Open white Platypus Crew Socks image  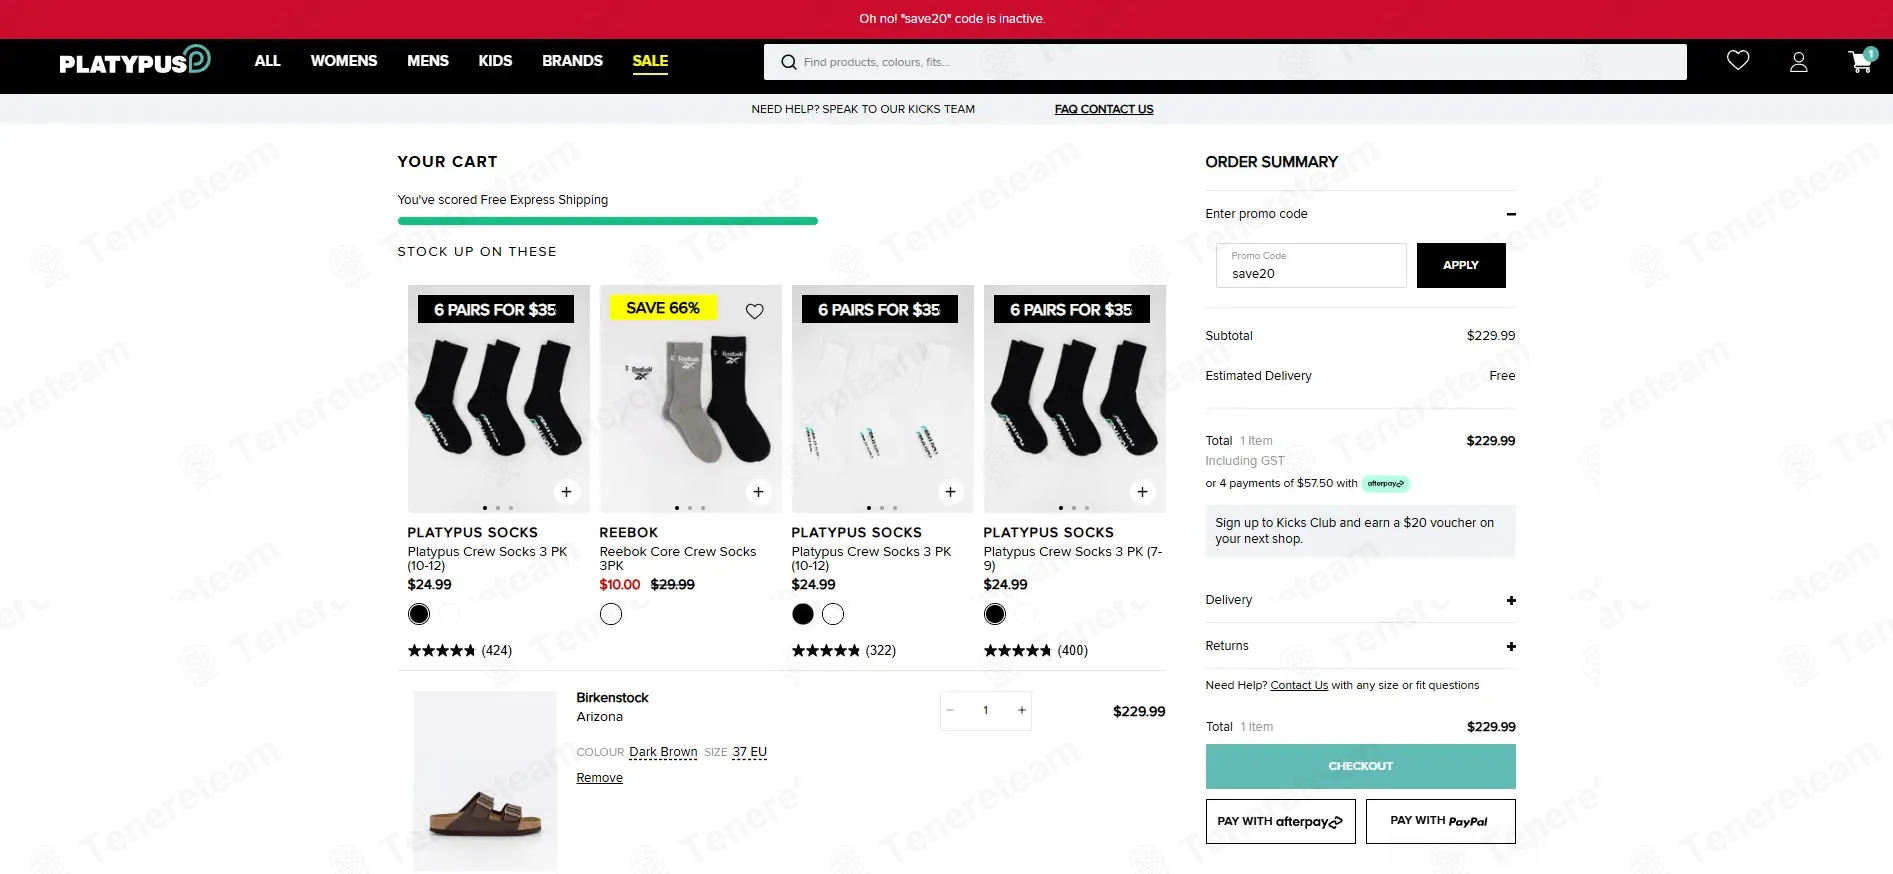pyautogui.click(x=883, y=399)
